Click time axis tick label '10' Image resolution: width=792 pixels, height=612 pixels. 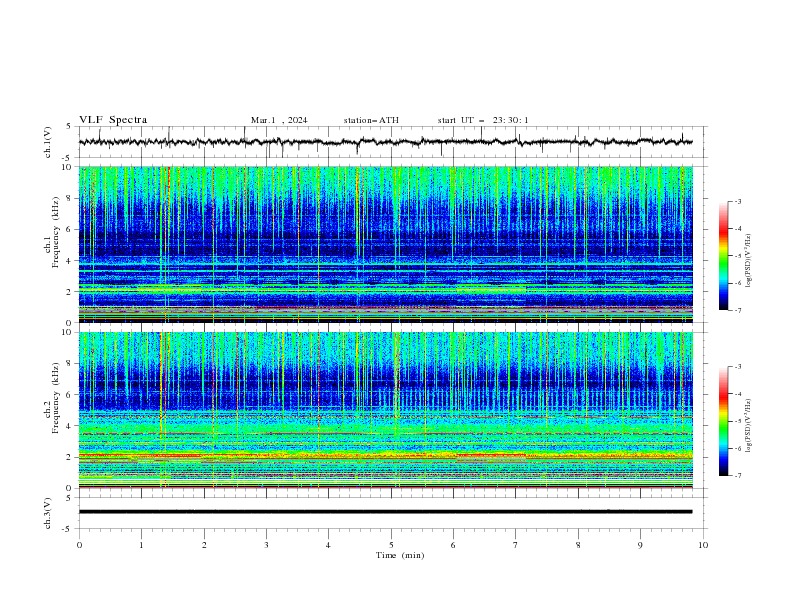(x=703, y=545)
